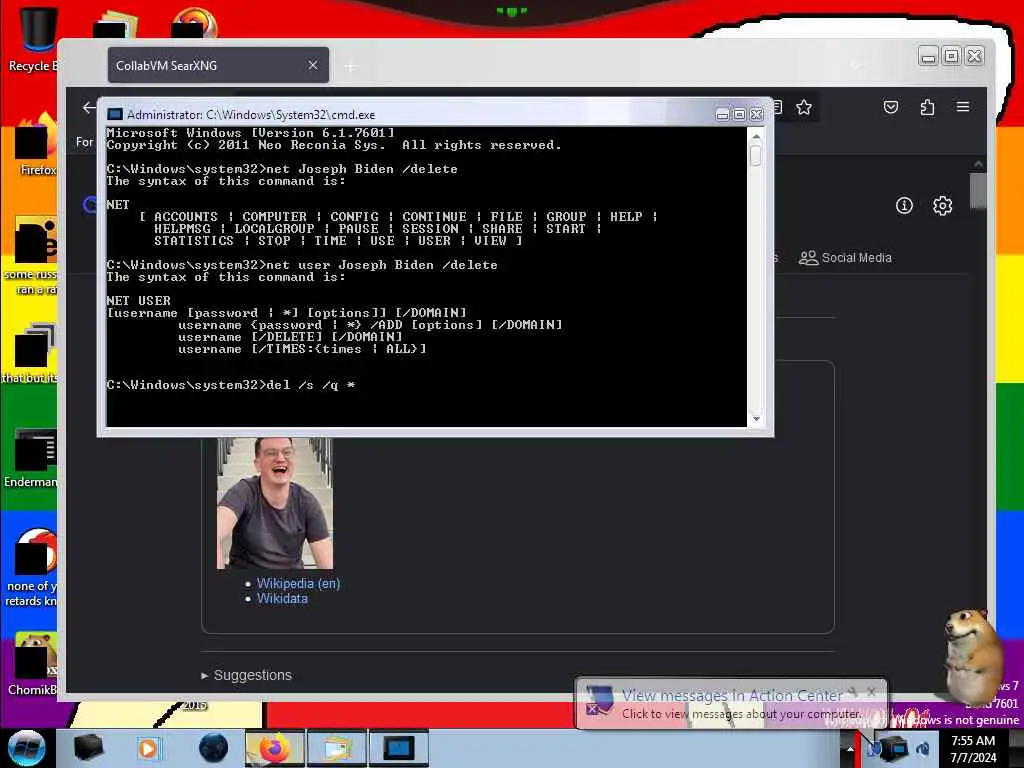Click the SearXNG info circle icon
This screenshot has width=1024, height=768.
point(904,206)
